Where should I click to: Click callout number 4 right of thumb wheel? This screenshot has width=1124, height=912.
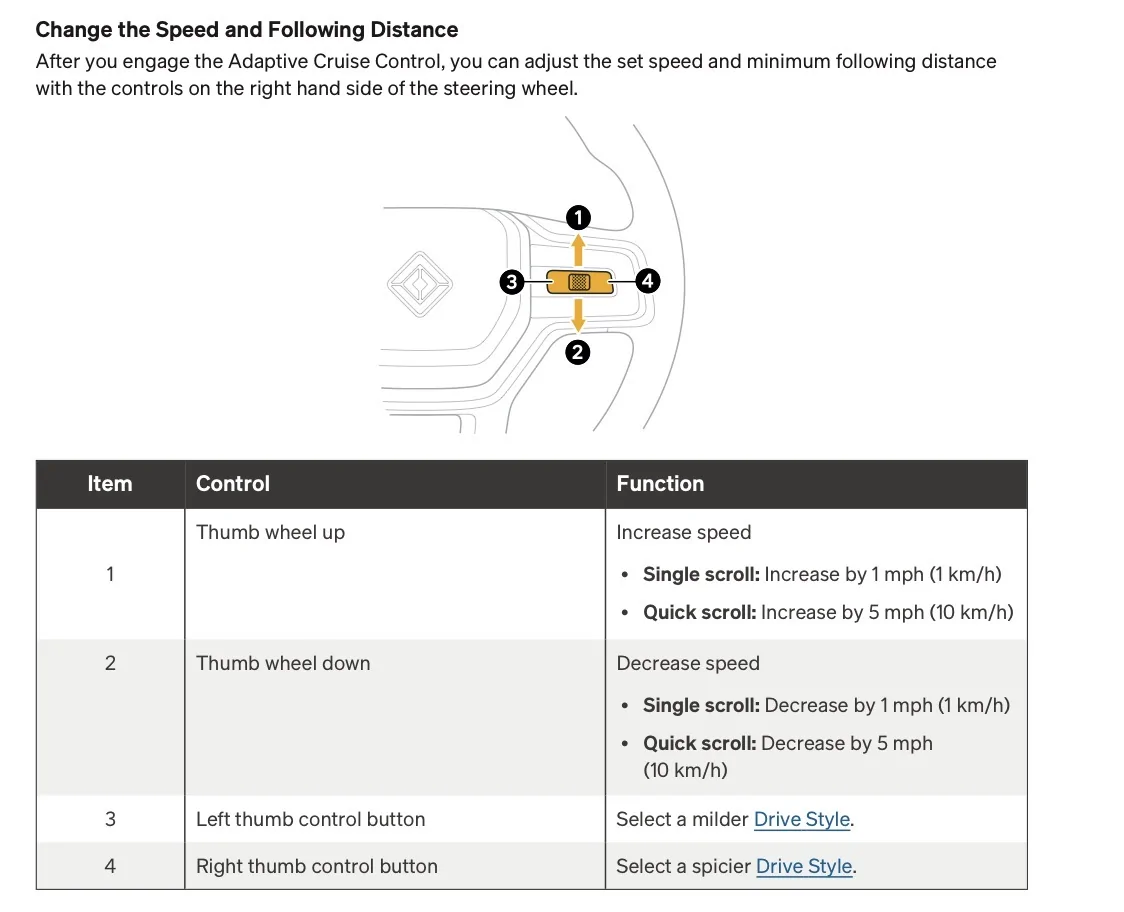[x=647, y=280]
